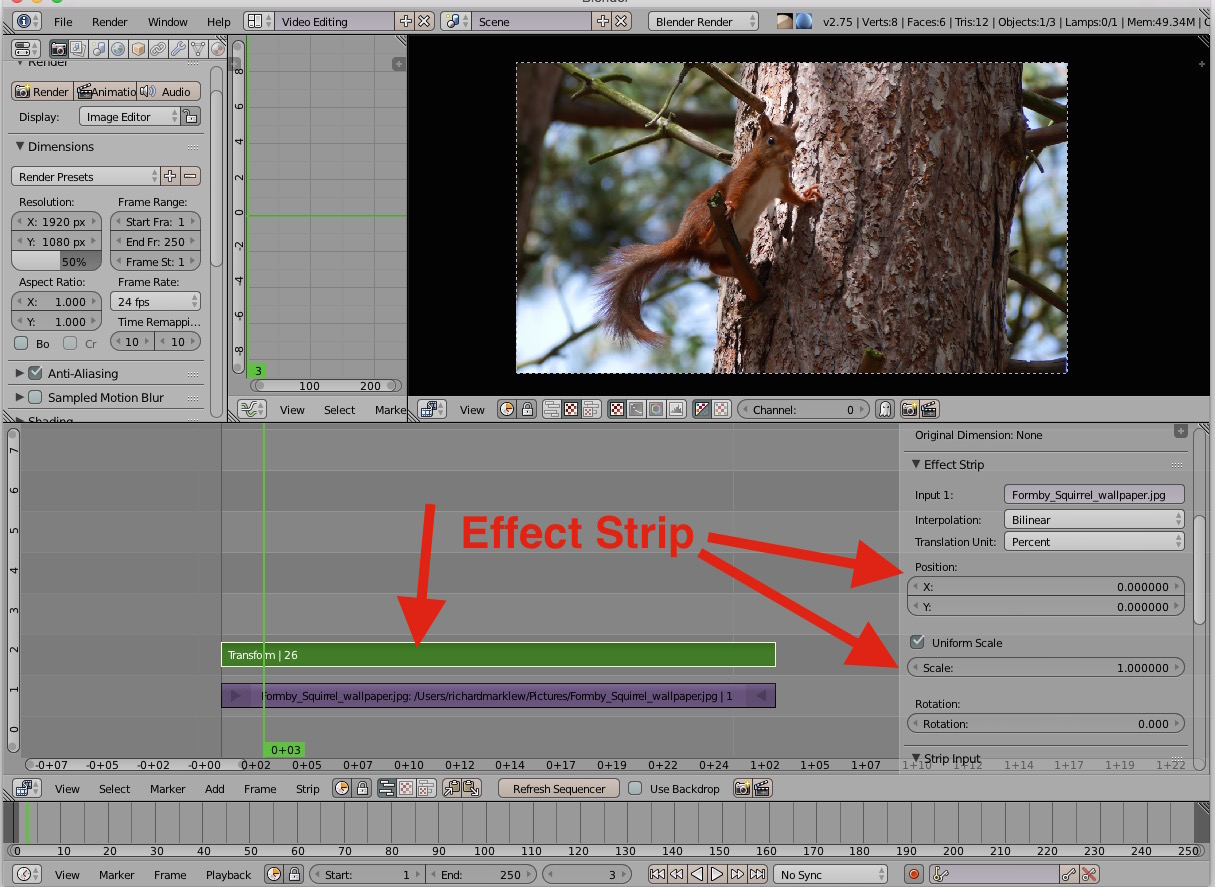Viewport: 1215px width, 887px height.
Task: Open the Render menu in top bar
Action: tap(109, 21)
